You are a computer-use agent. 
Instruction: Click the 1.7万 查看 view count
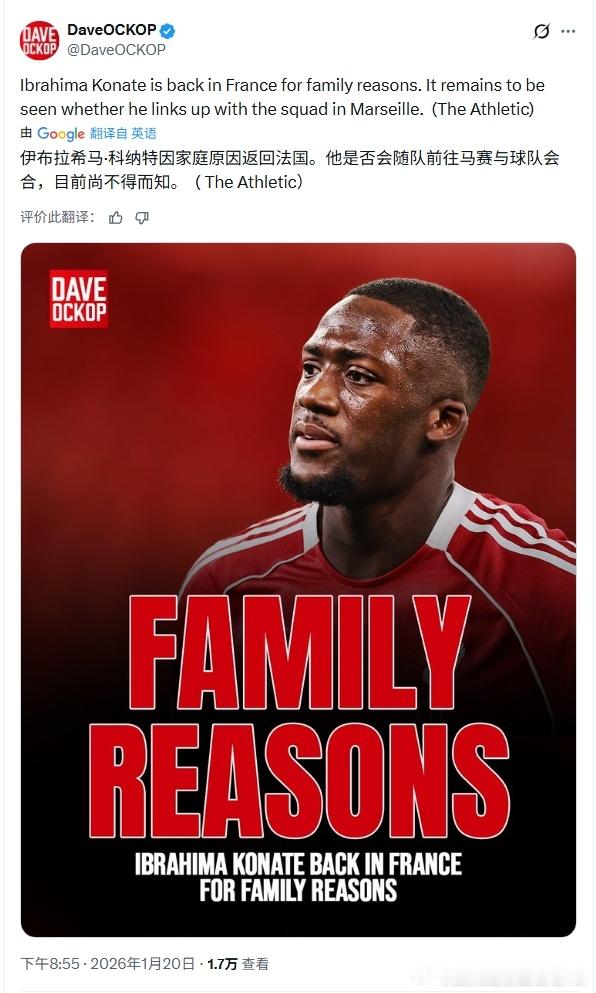tap(238, 964)
